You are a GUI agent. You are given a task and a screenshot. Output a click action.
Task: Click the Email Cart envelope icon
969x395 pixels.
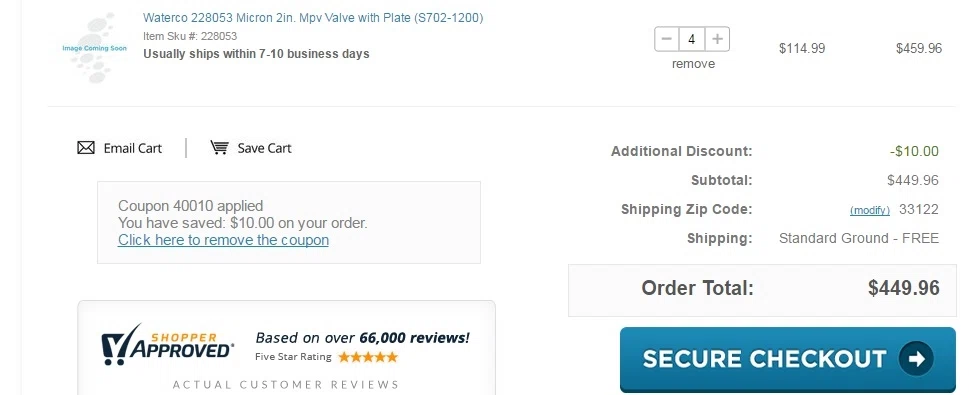pyautogui.click(x=86, y=148)
